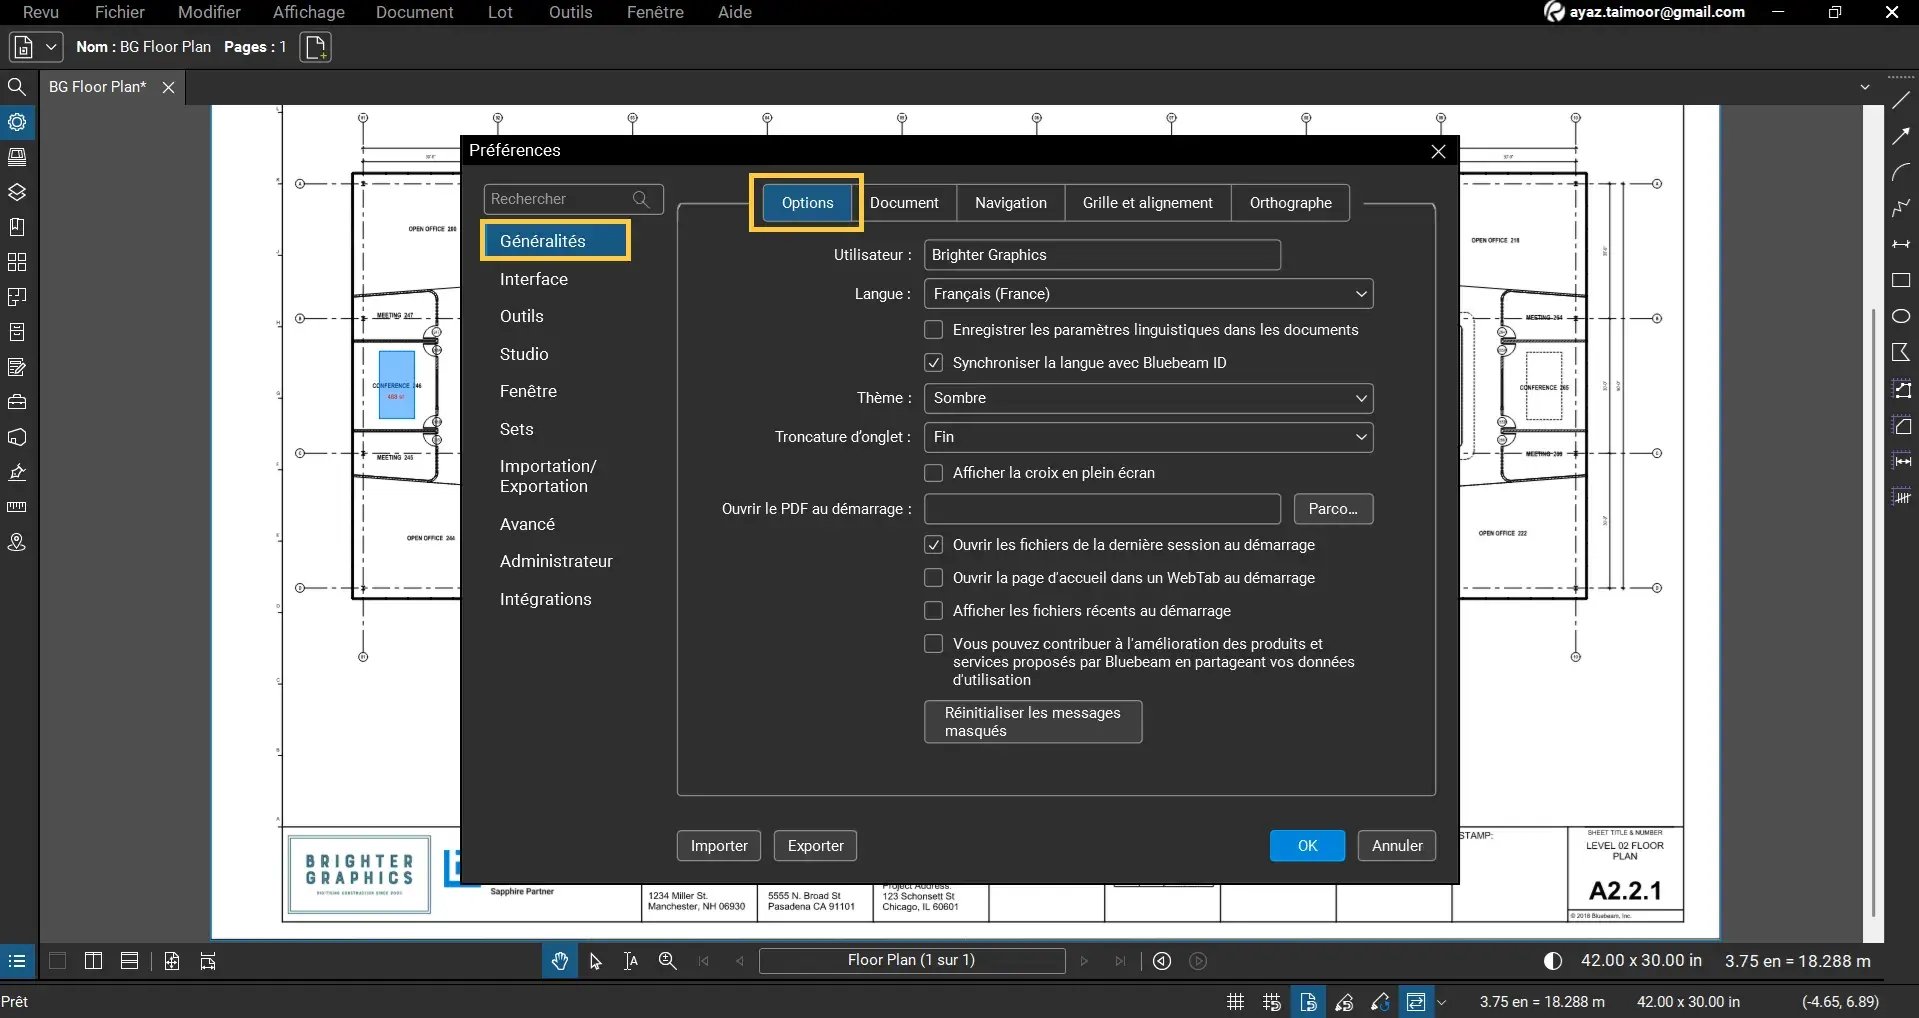Image resolution: width=1919 pixels, height=1018 pixels.
Task: Open the search tool in the sidebar
Action: 17,87
